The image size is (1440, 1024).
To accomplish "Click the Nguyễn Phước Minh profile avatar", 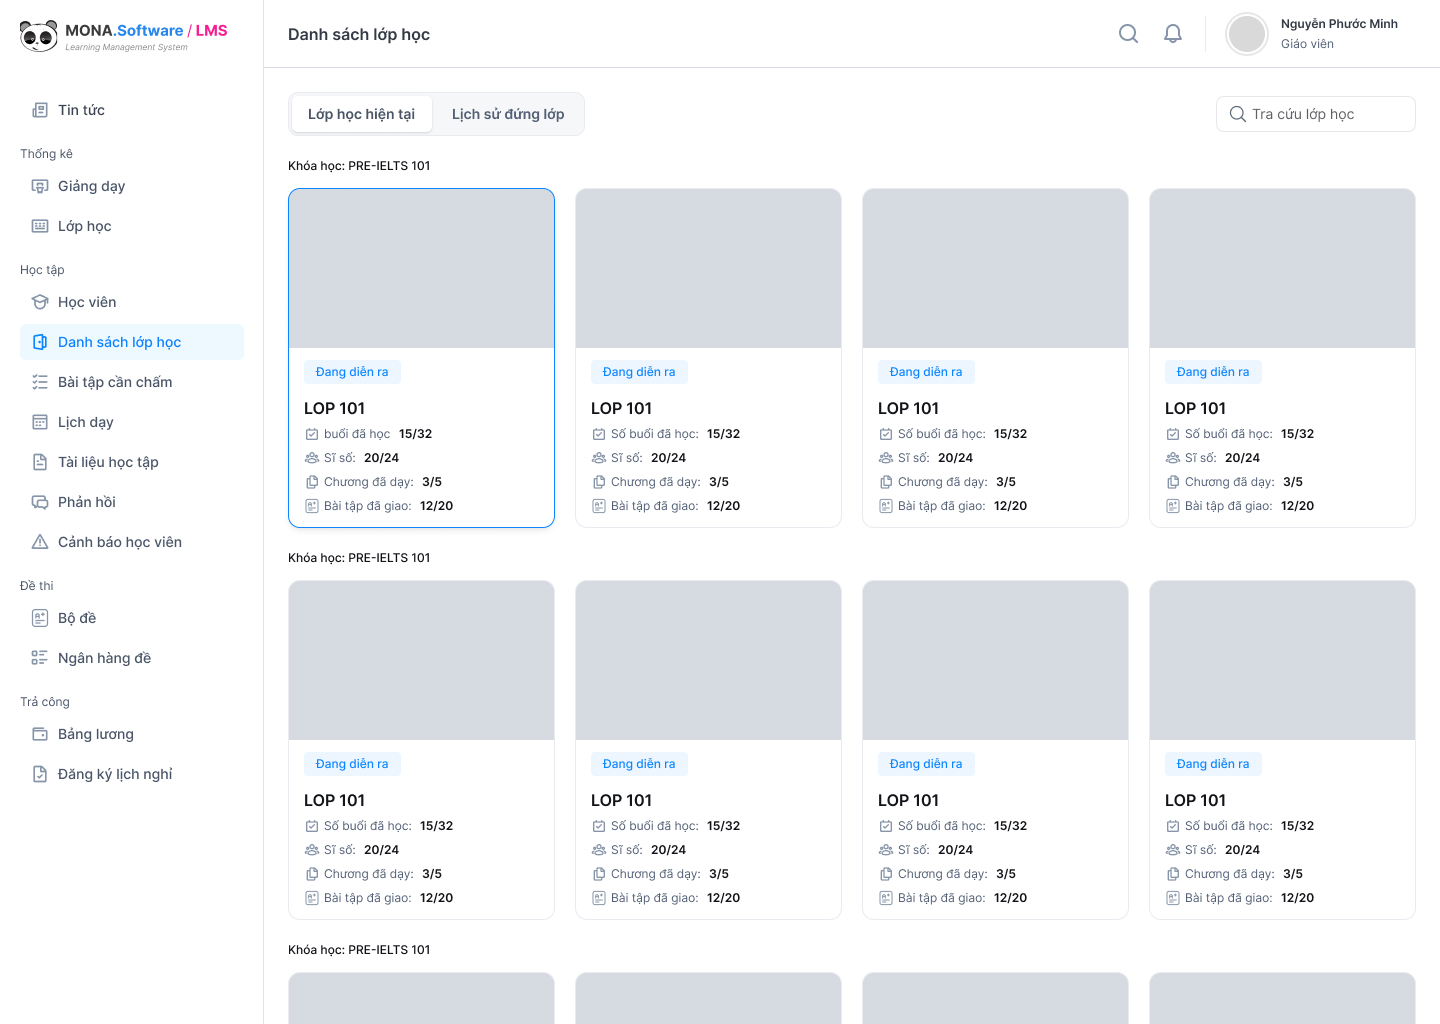I will [x=1247, y=34].
